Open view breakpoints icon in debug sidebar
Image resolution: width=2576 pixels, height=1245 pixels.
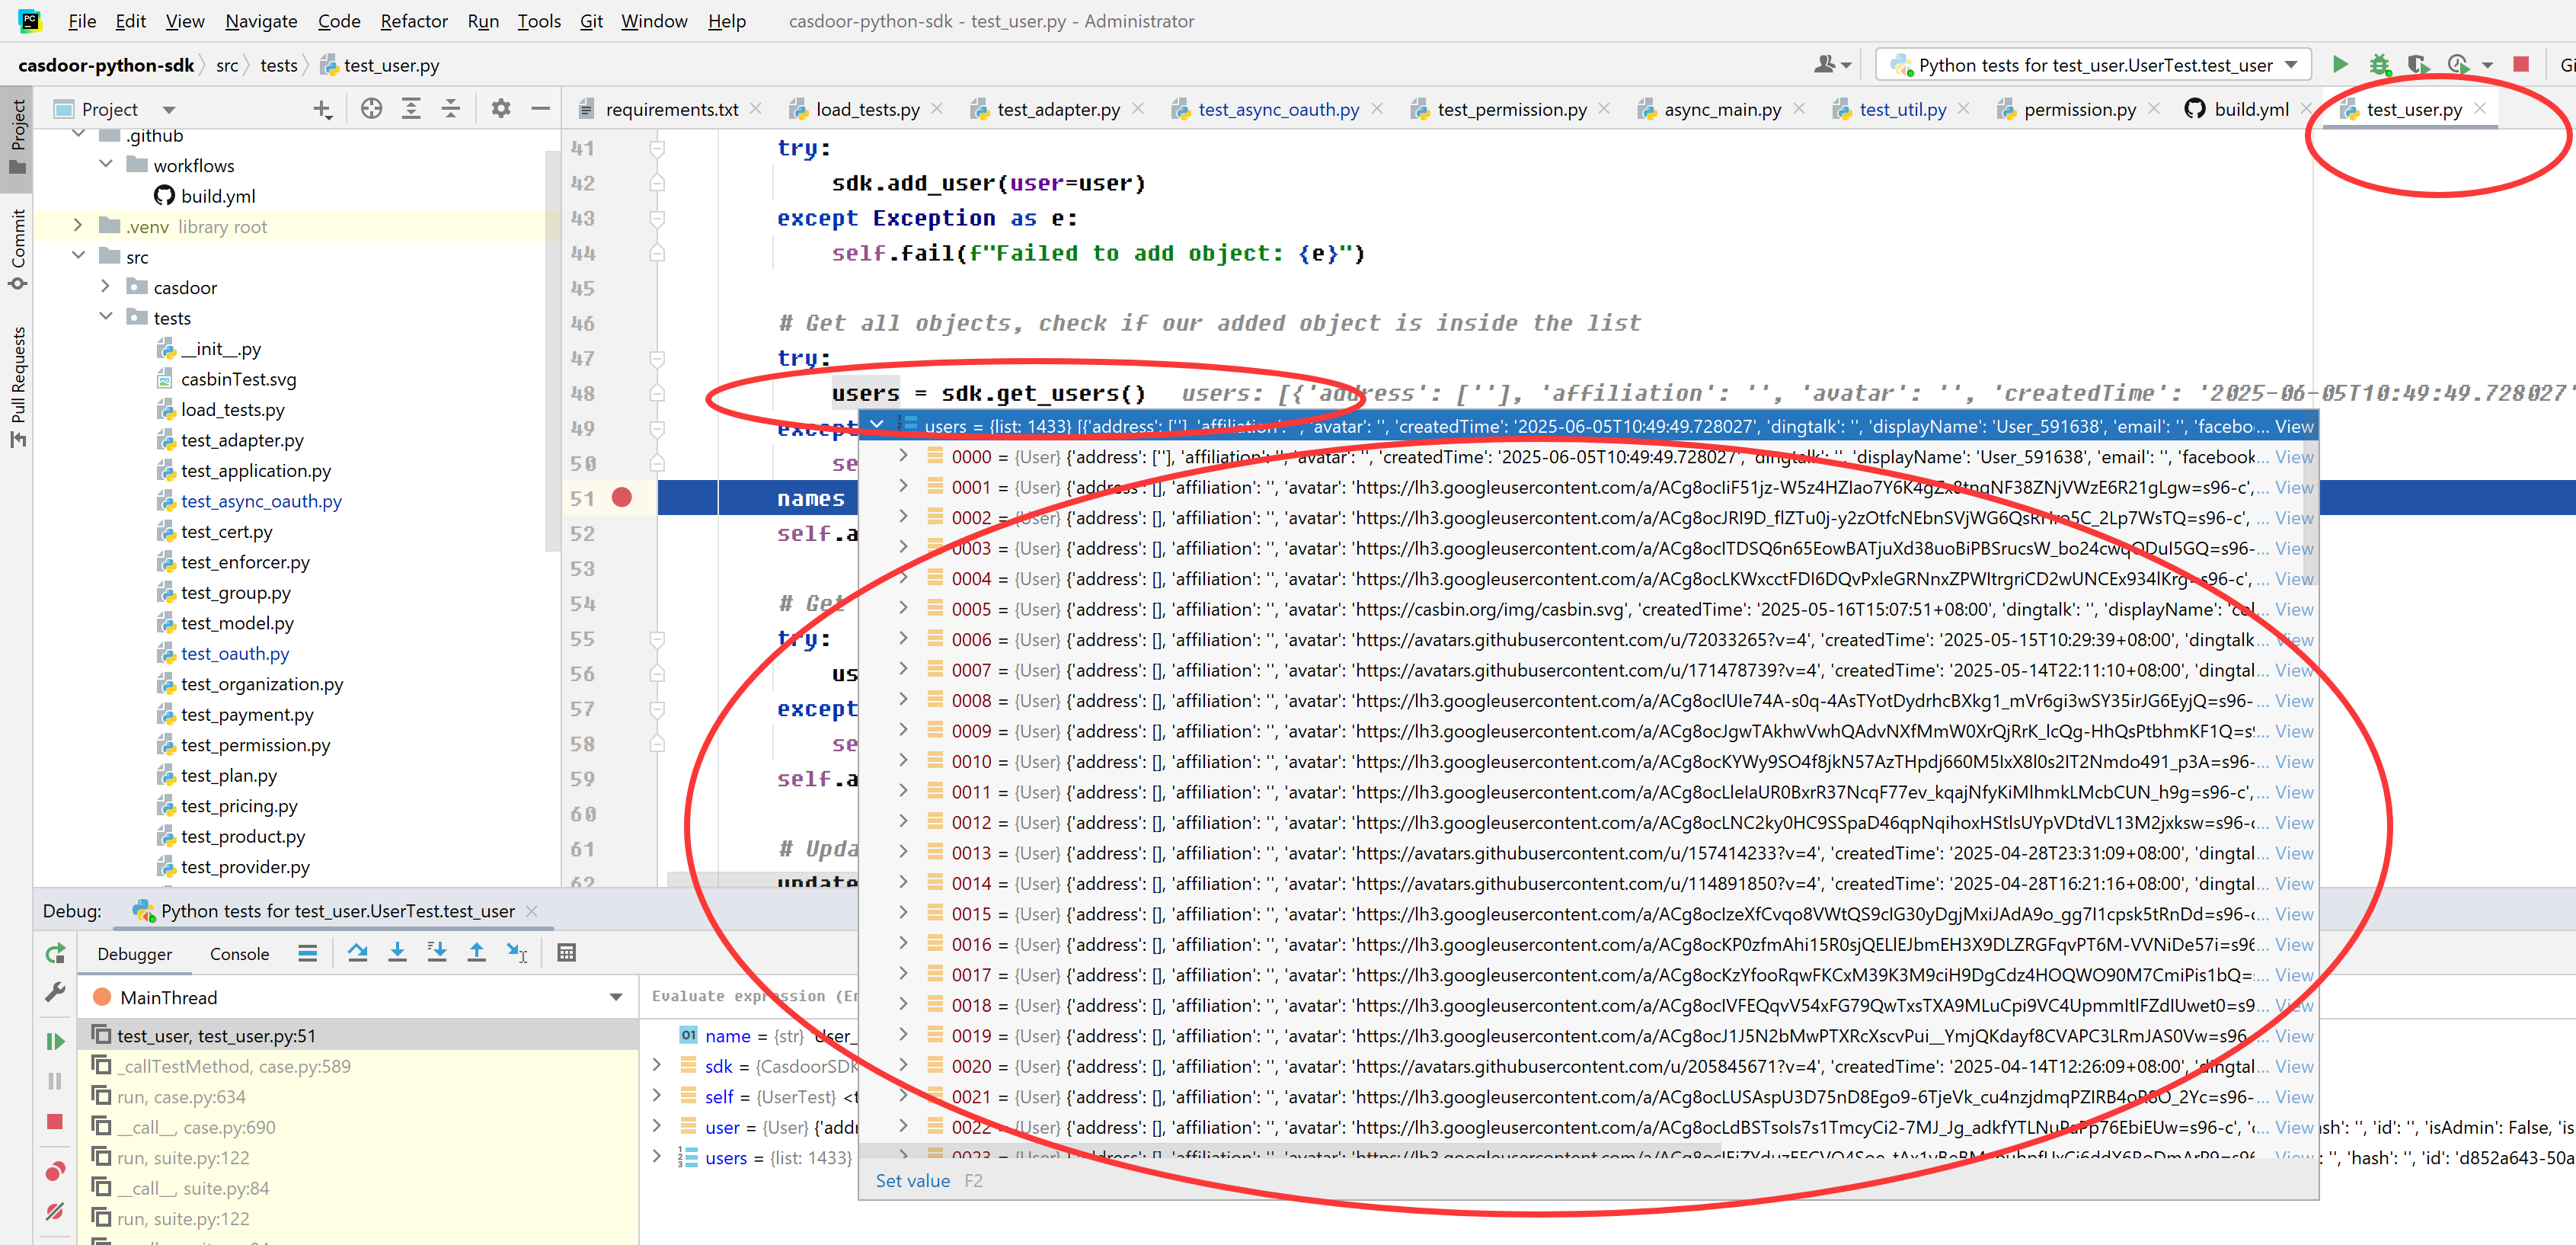[x=55, y=1171]
